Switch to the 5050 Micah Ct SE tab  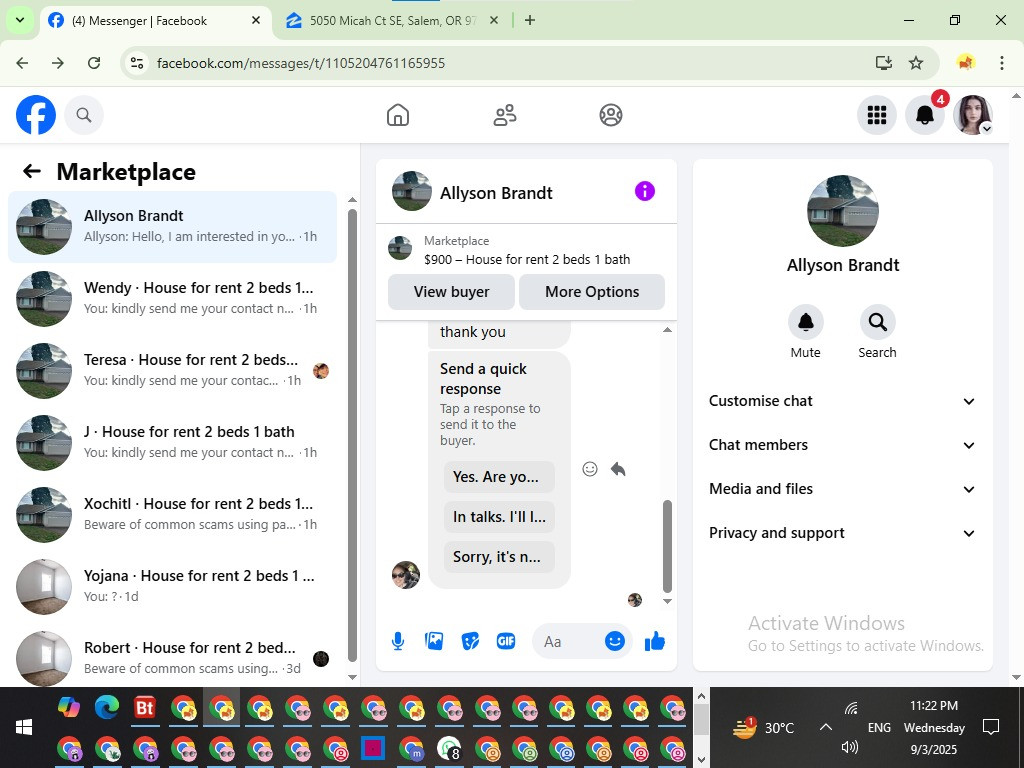(x=392, y=21)
